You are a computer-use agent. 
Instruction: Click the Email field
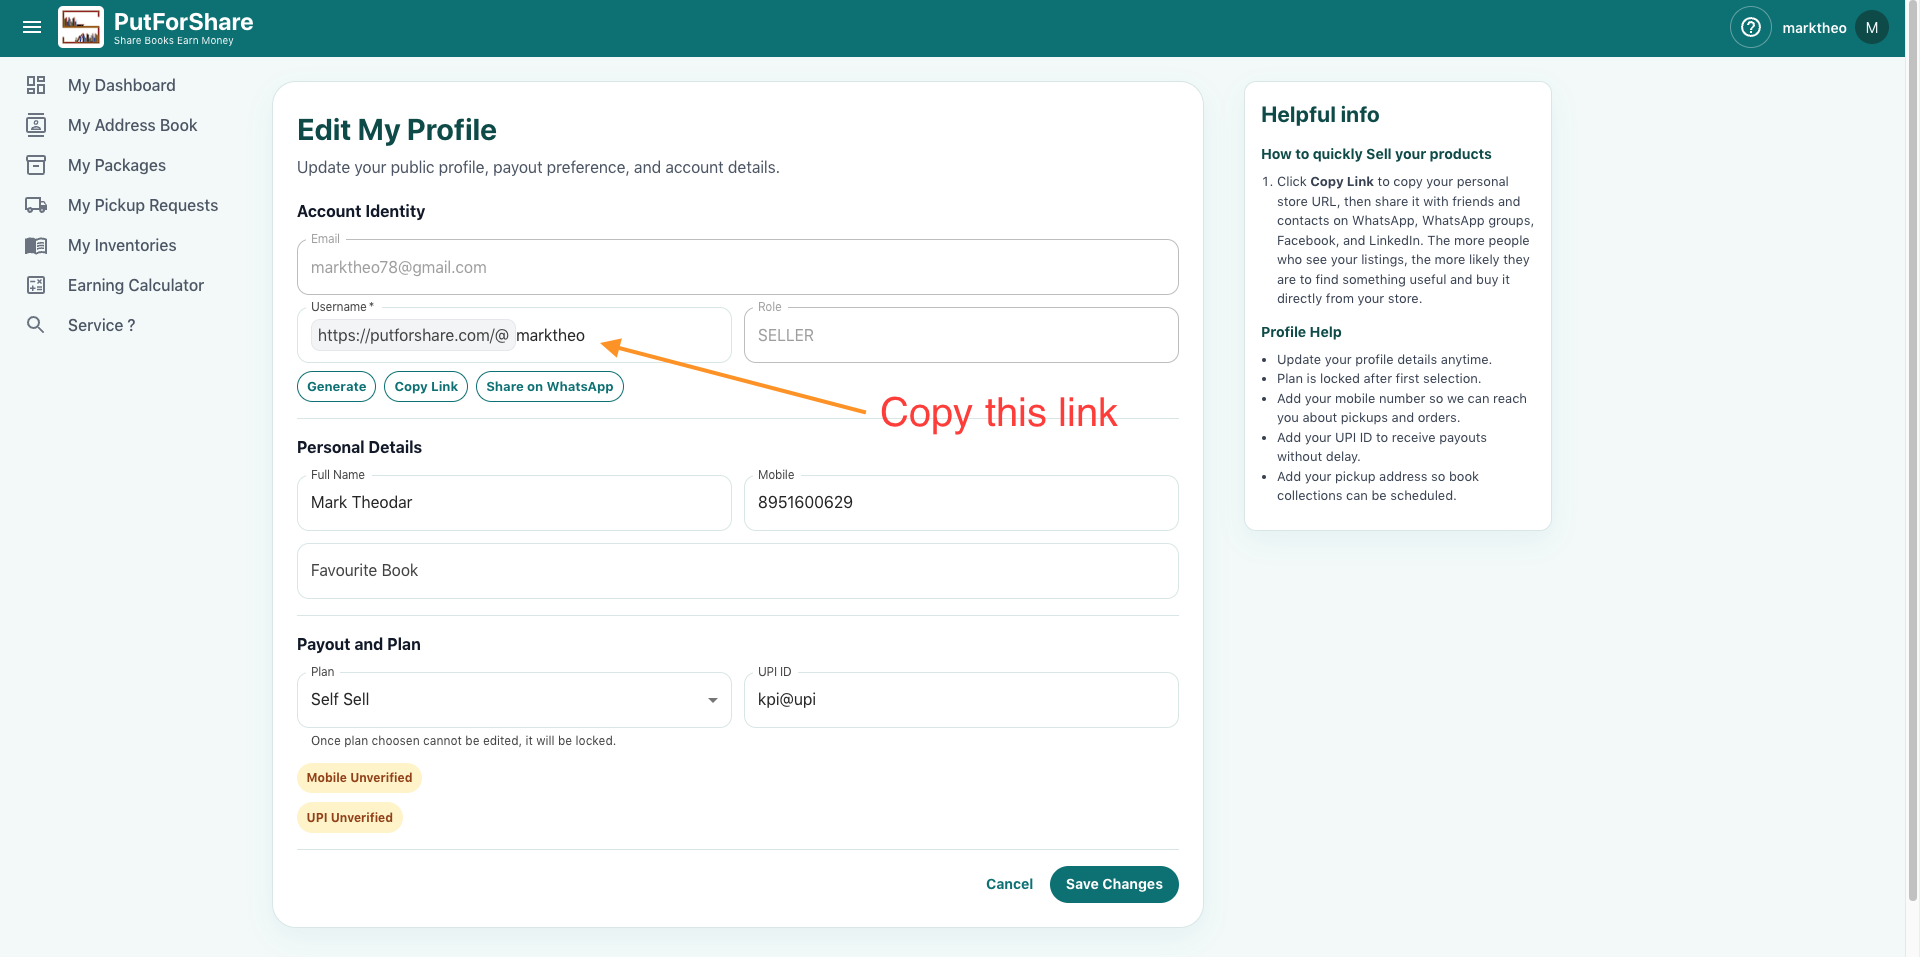coord(738,267)
